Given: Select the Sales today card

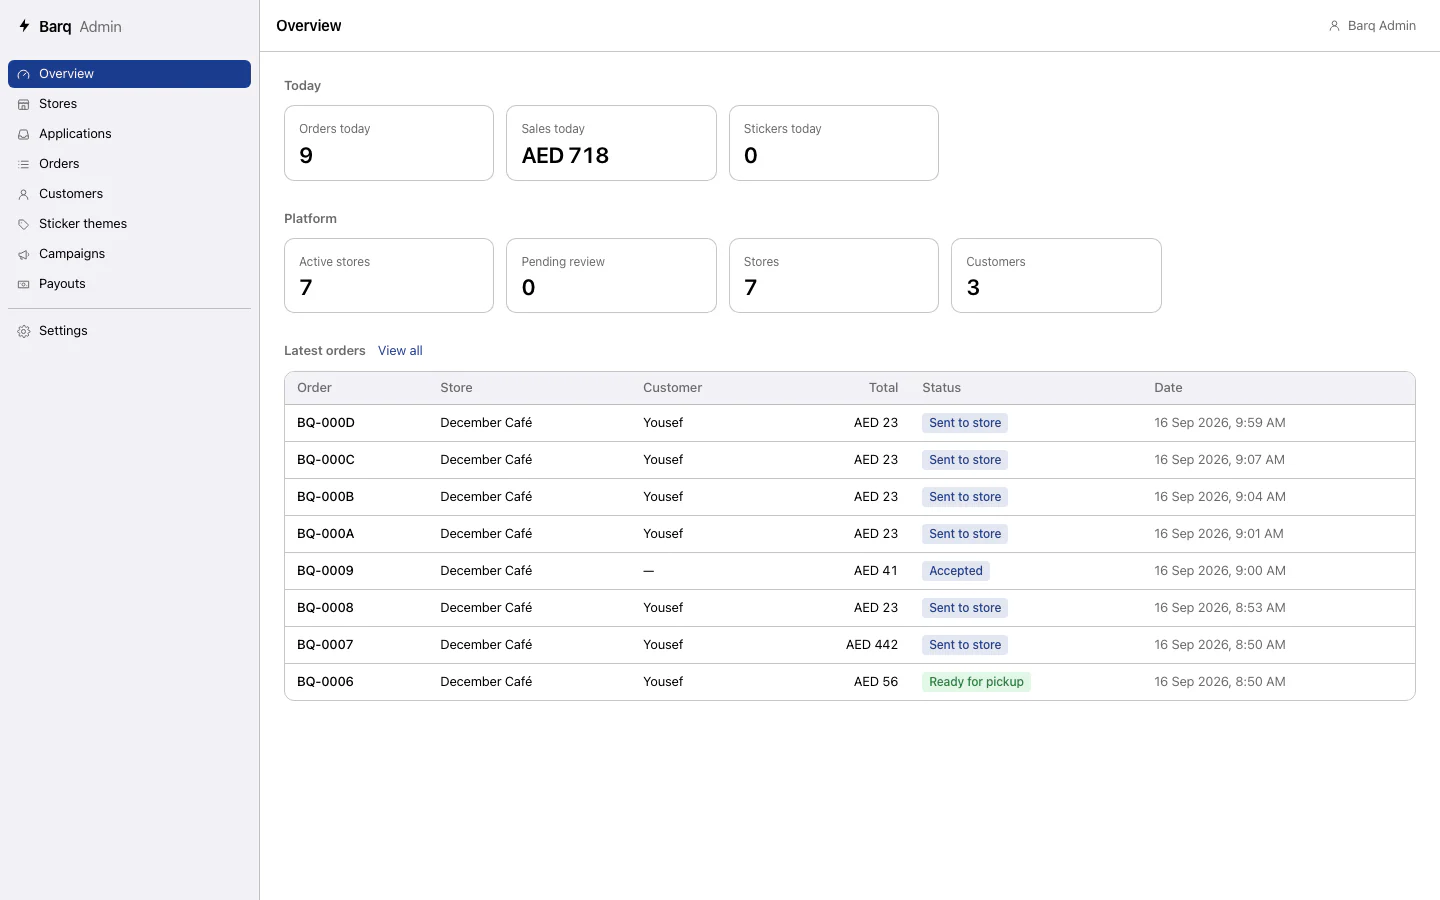Looking at the screenshot, I should (611, 143).
